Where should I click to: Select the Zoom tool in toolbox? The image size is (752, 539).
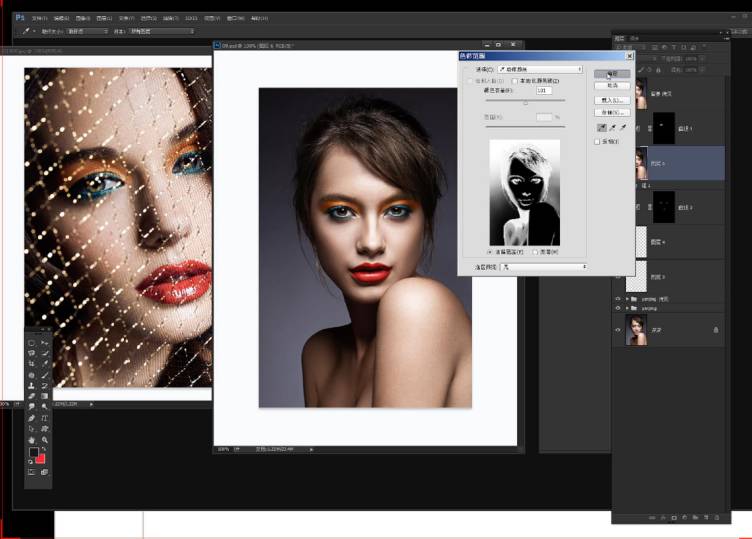(x=45, y=439)
